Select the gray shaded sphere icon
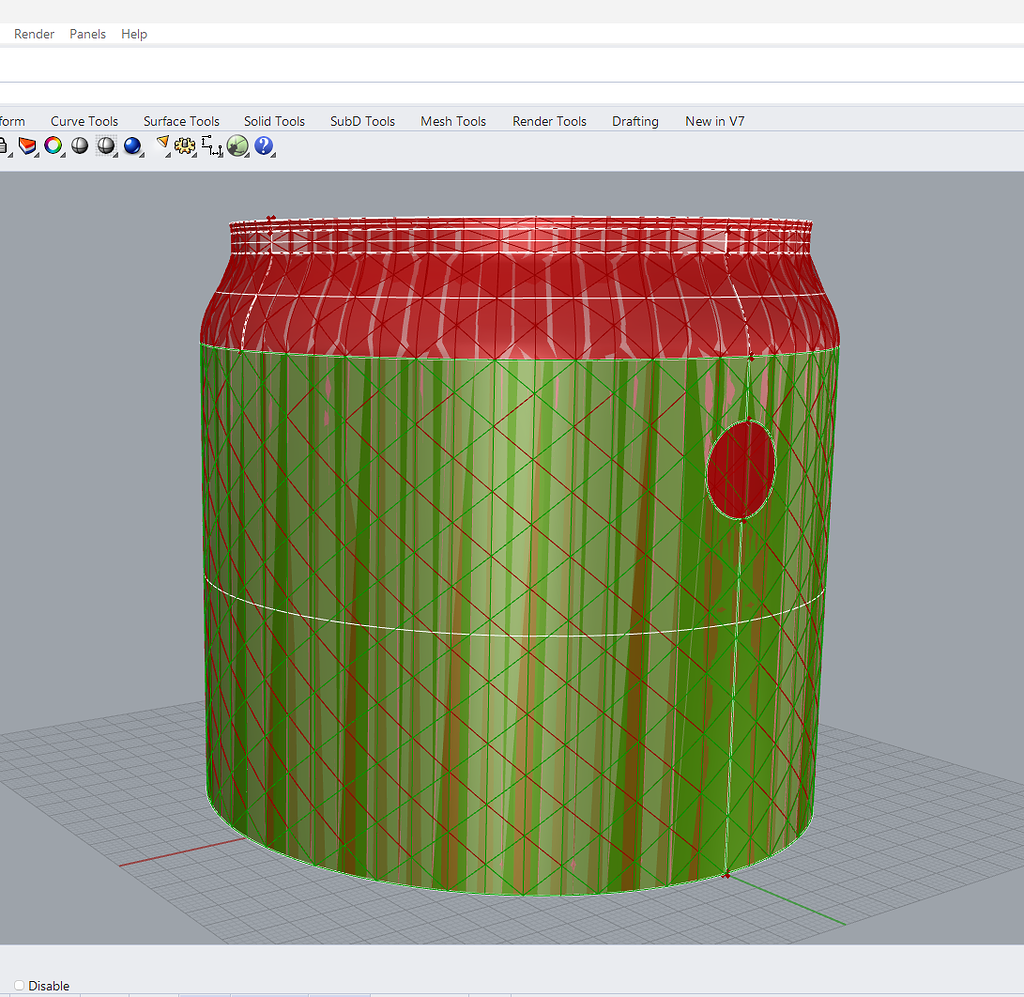 (79, 146)
